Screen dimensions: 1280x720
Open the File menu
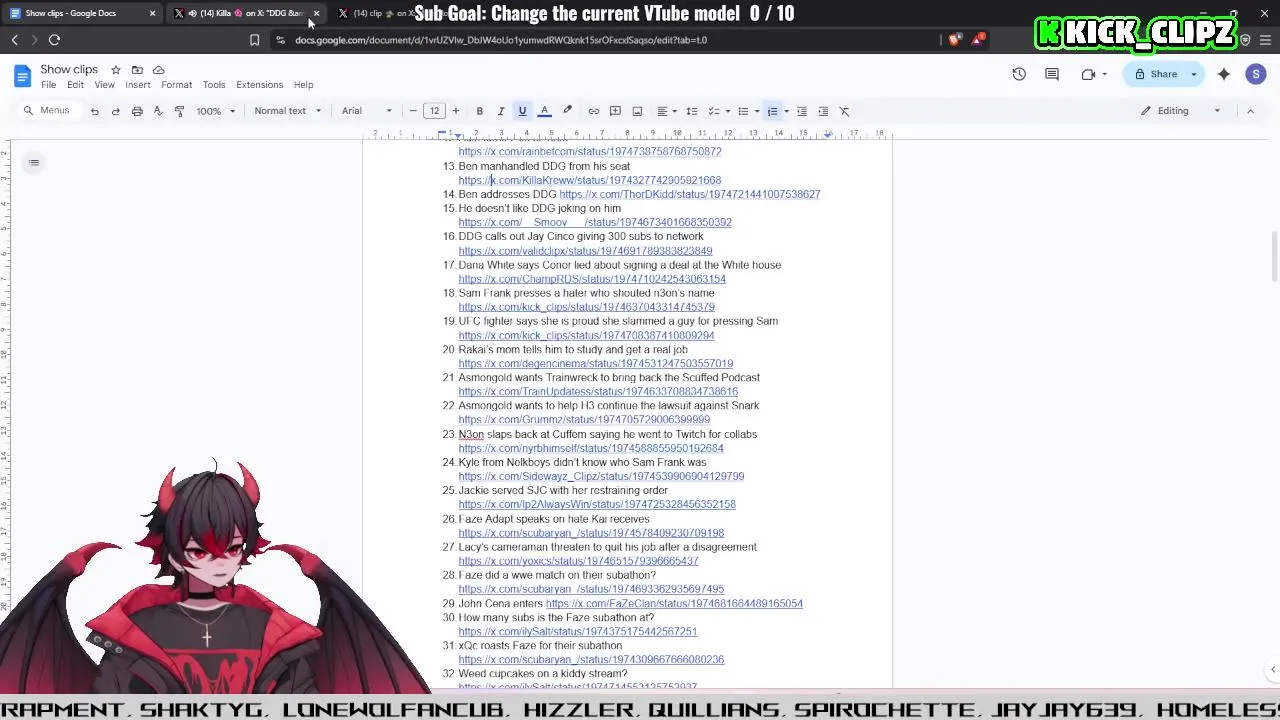point(48,85)
